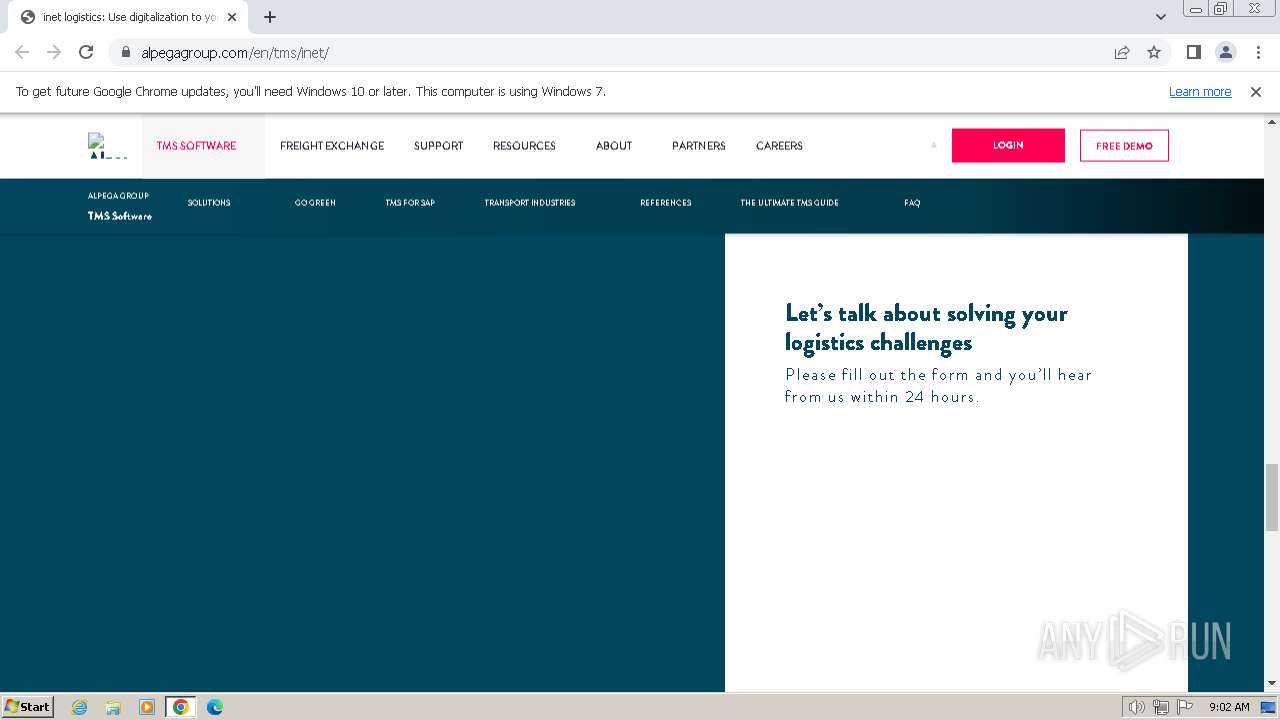Image resolution: width=1280 pixels, height=720 pixels.
Task: Click the browser forward arrow
Action: coord(54,52)
